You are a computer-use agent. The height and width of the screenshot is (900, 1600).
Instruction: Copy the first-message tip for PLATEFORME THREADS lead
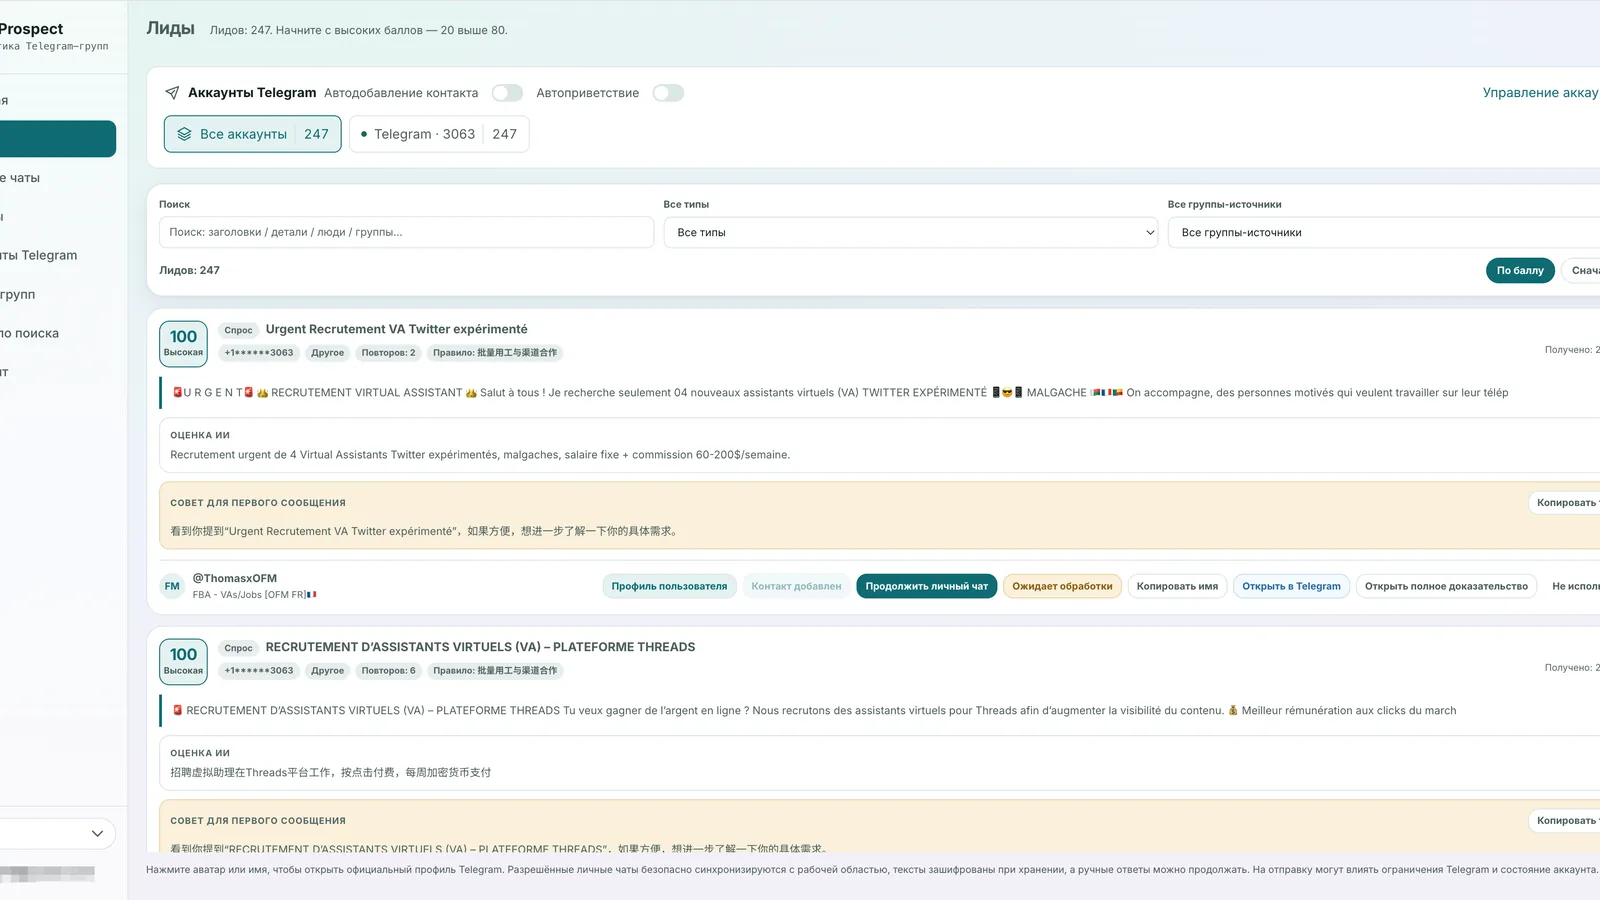(x=1566, y=821)
